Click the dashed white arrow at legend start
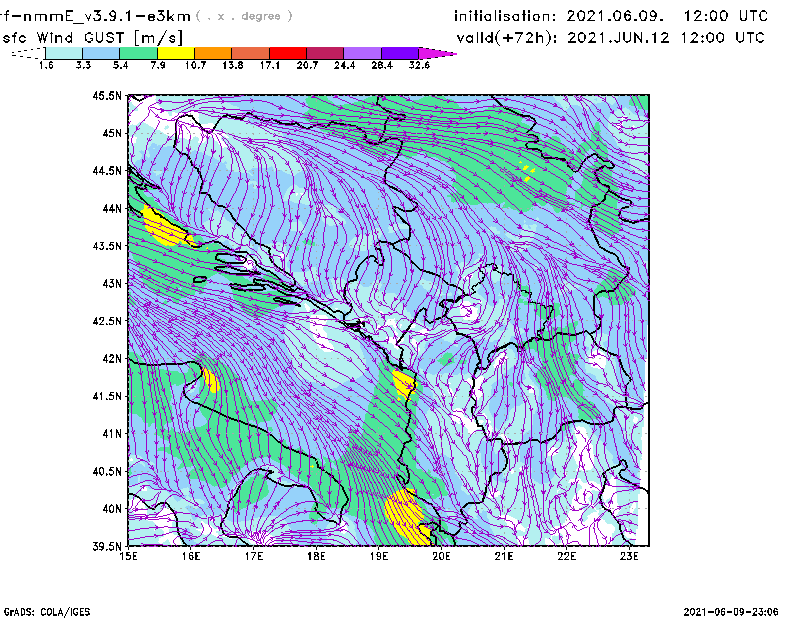 pos(28,53)
